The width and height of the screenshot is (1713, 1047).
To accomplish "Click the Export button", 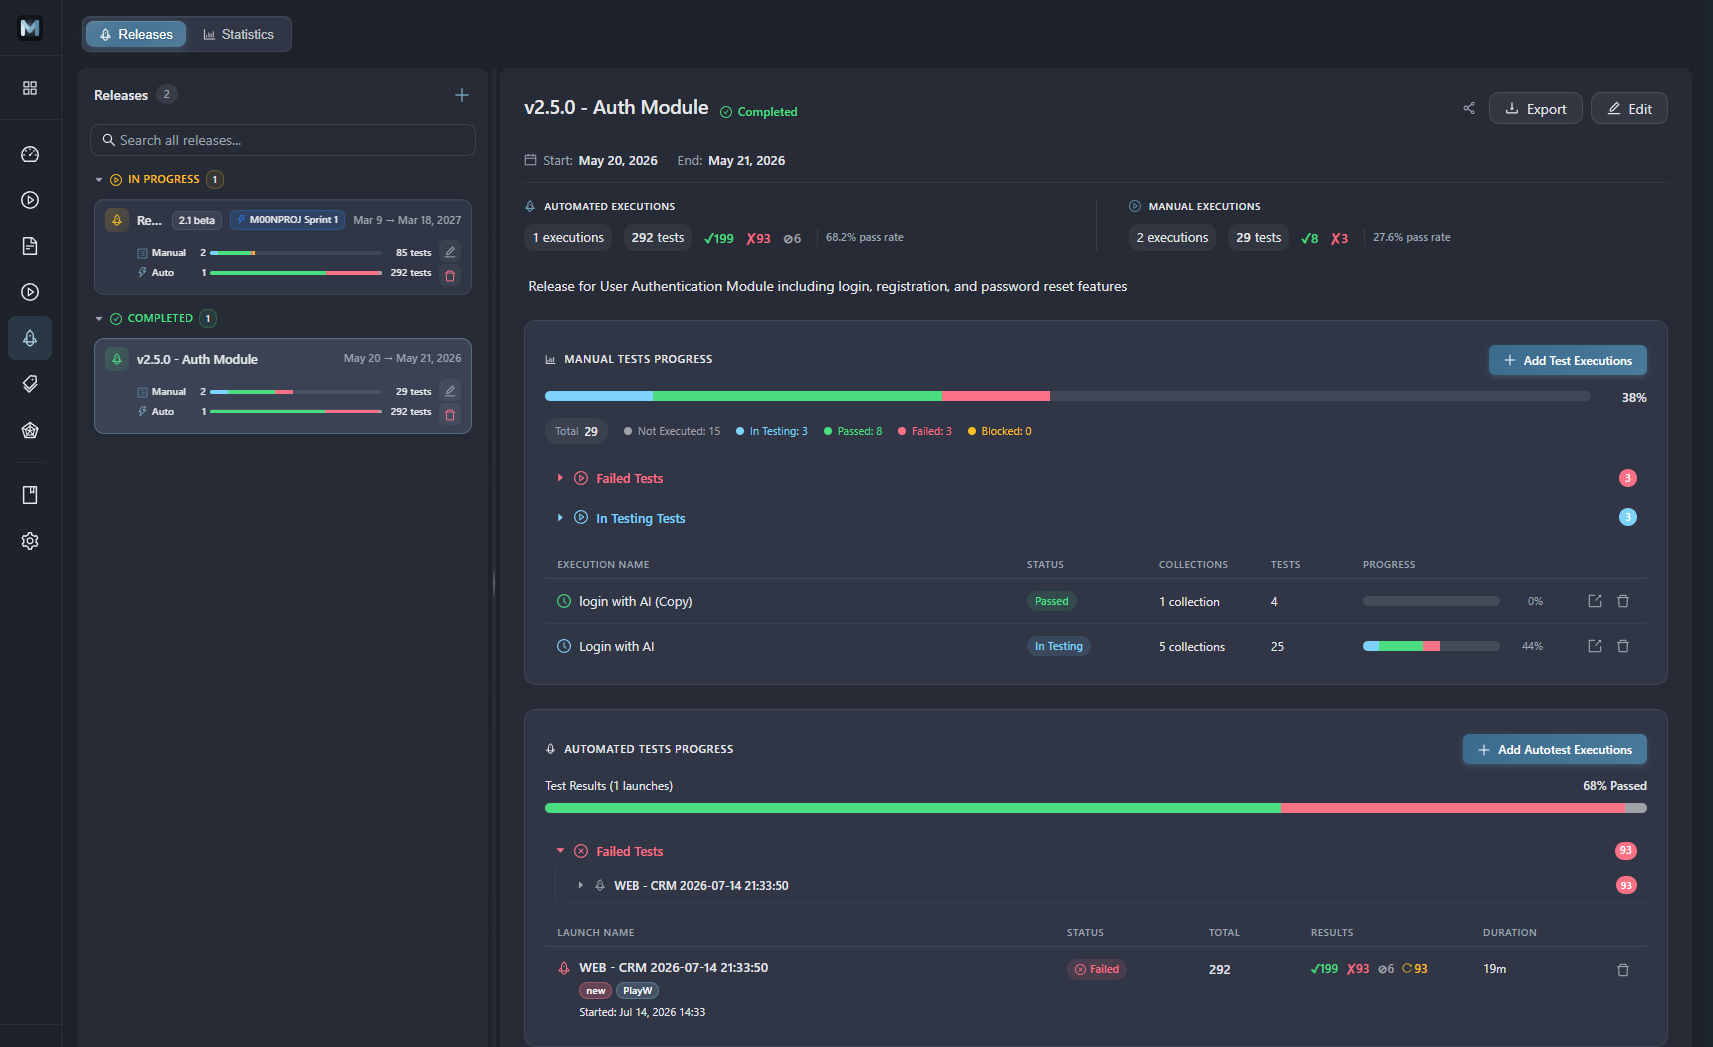I will (1535, 108).
